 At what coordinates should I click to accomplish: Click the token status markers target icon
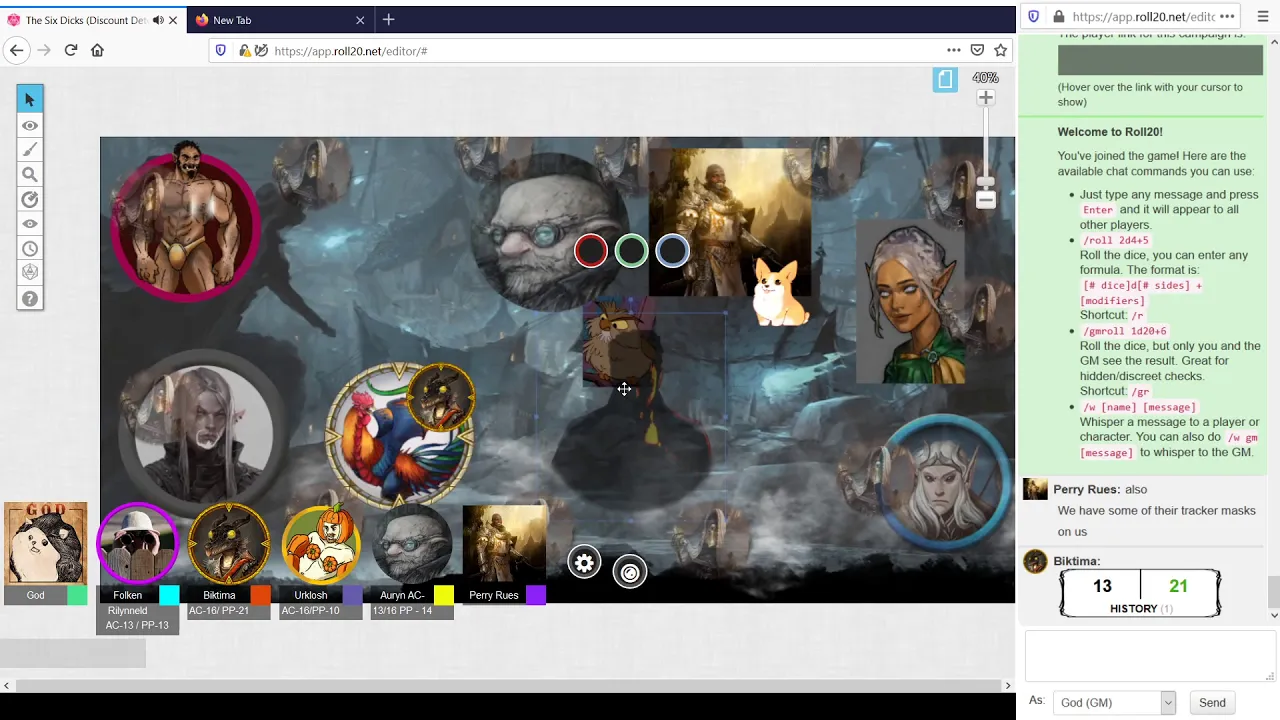pos(630,572)
